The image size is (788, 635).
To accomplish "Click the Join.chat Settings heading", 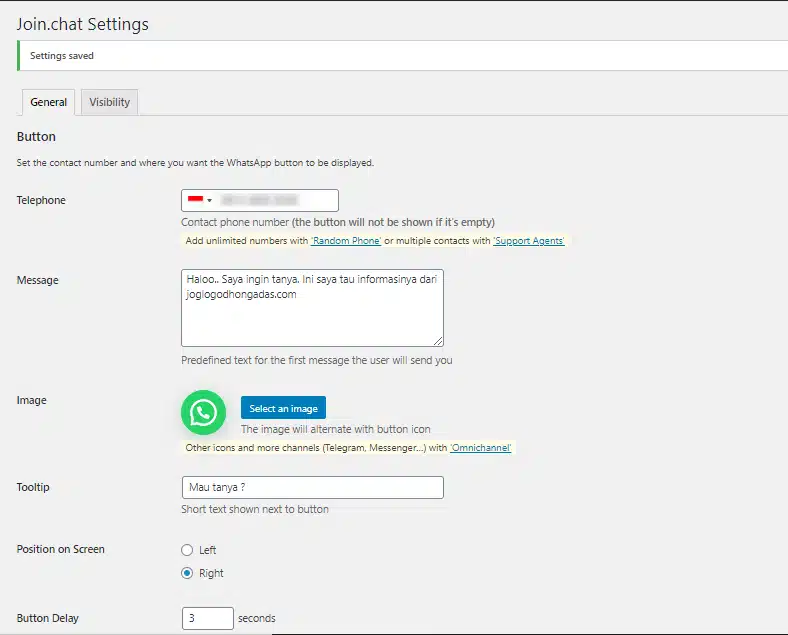I will pyautogui.click(x=82, y=24).
